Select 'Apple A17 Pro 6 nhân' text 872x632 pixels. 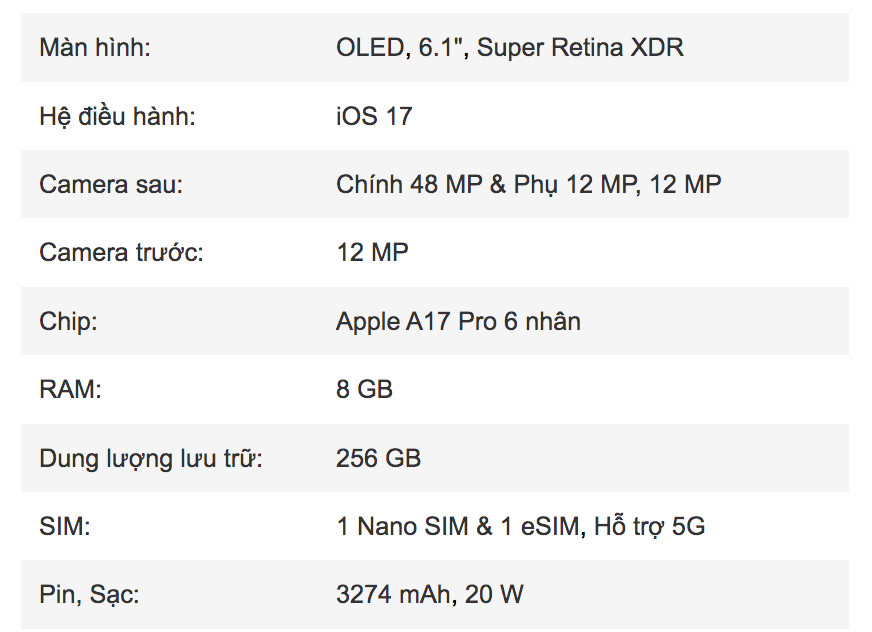459,322
